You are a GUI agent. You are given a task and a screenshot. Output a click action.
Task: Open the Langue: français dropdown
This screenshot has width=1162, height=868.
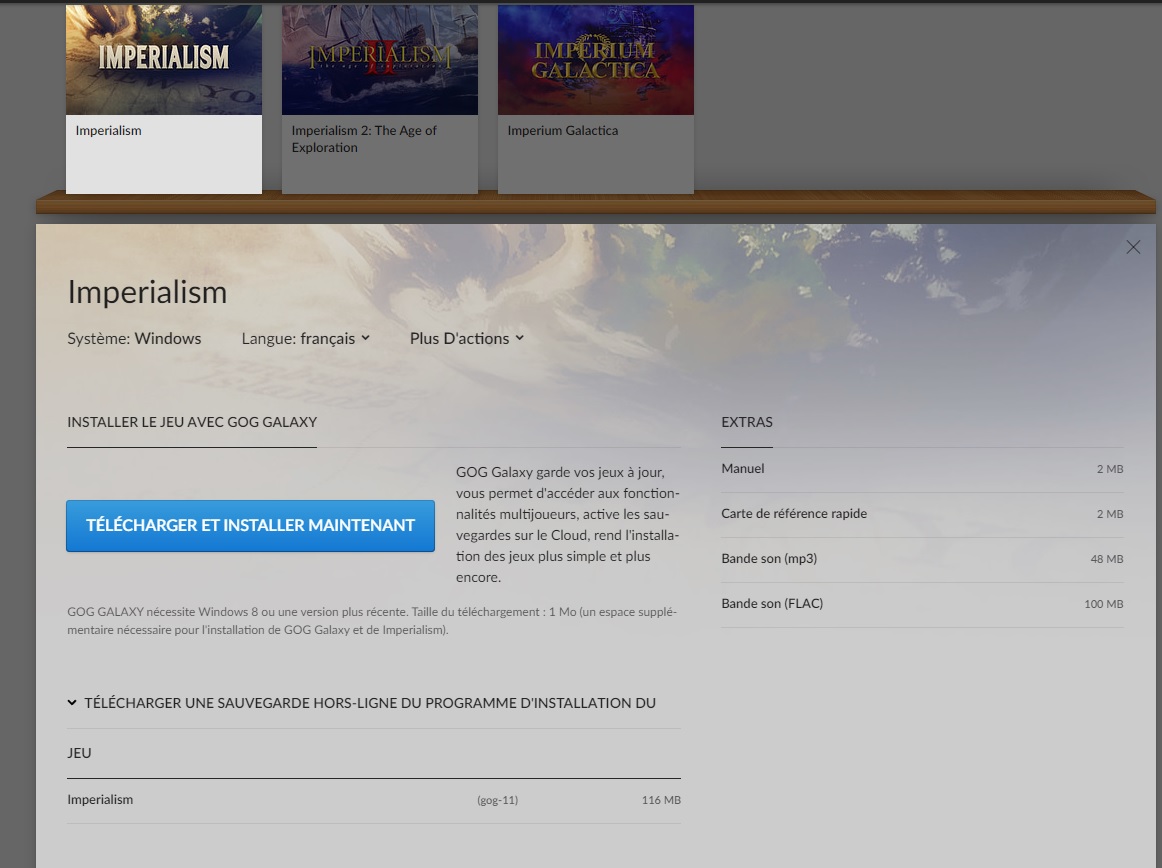click(305, 339)
